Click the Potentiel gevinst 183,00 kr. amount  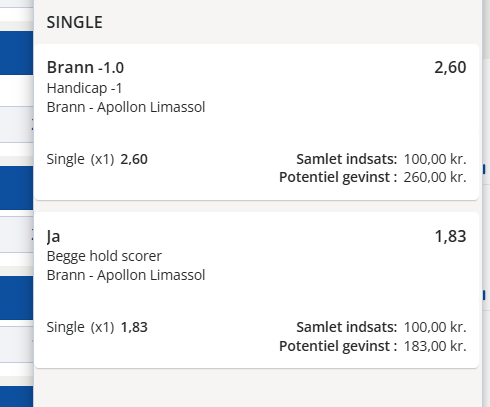click(x=435, y=346)
